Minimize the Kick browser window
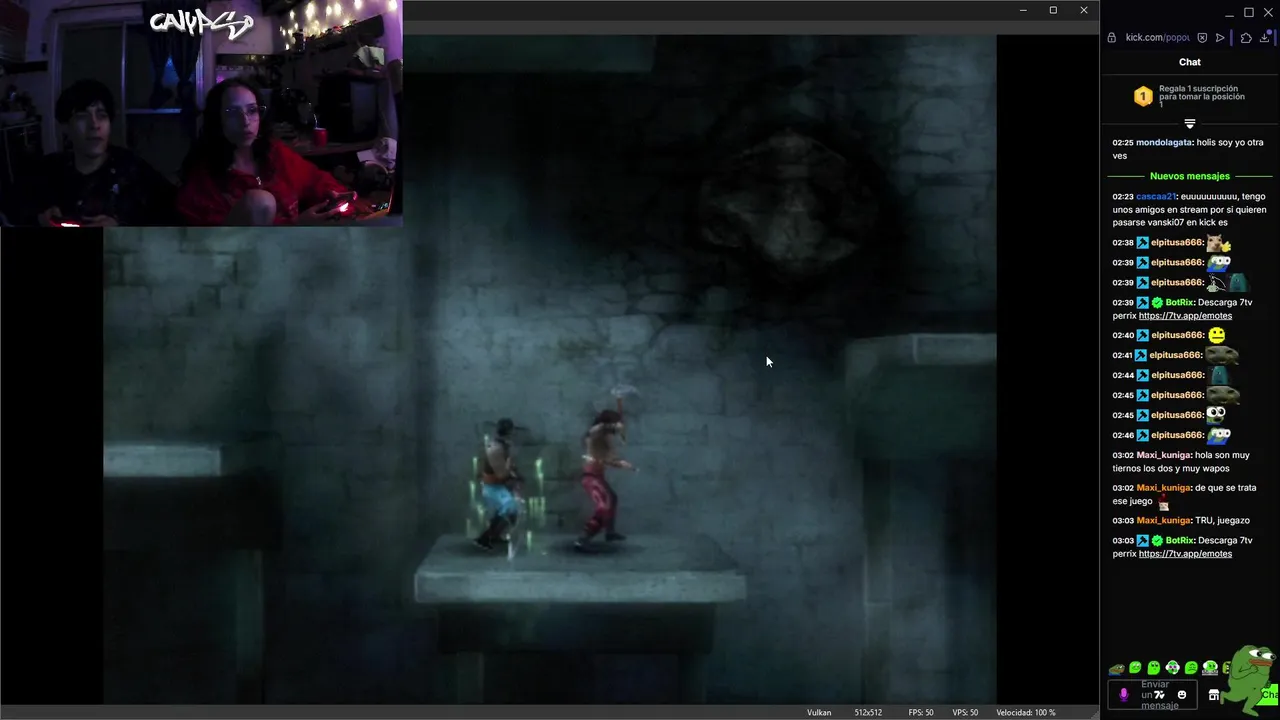This screenshot has height=720, width=1280. pos(1229,13)
